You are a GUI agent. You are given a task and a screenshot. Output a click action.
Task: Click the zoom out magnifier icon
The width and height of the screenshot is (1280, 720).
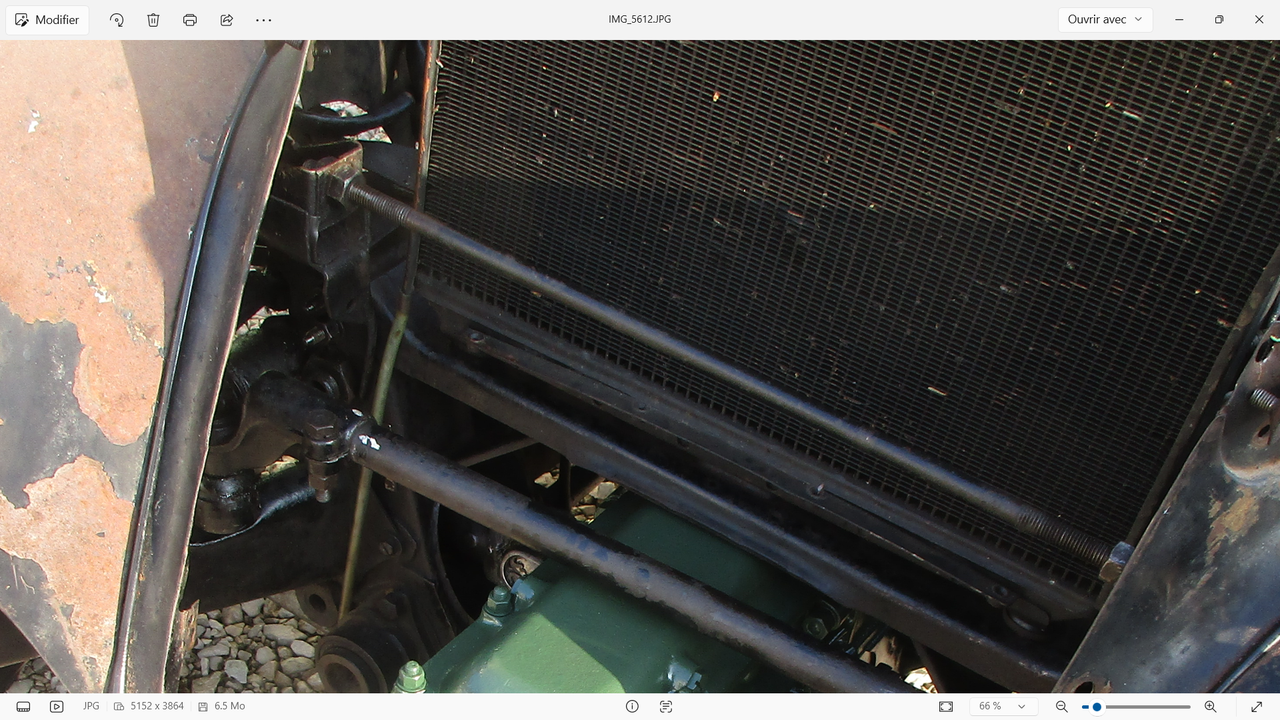pyautogui.click(x=1062, y=706)
